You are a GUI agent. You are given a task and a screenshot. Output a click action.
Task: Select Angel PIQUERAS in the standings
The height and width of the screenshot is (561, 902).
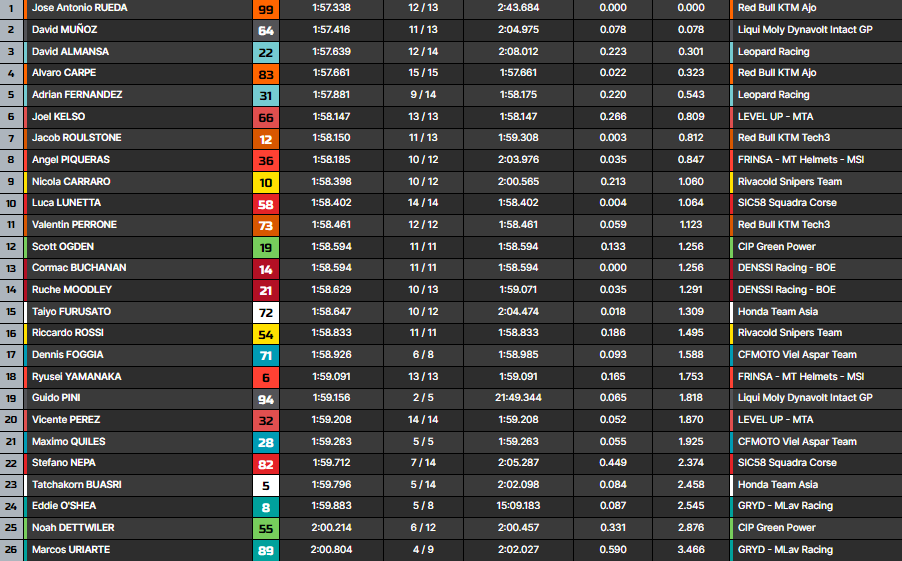71,160
